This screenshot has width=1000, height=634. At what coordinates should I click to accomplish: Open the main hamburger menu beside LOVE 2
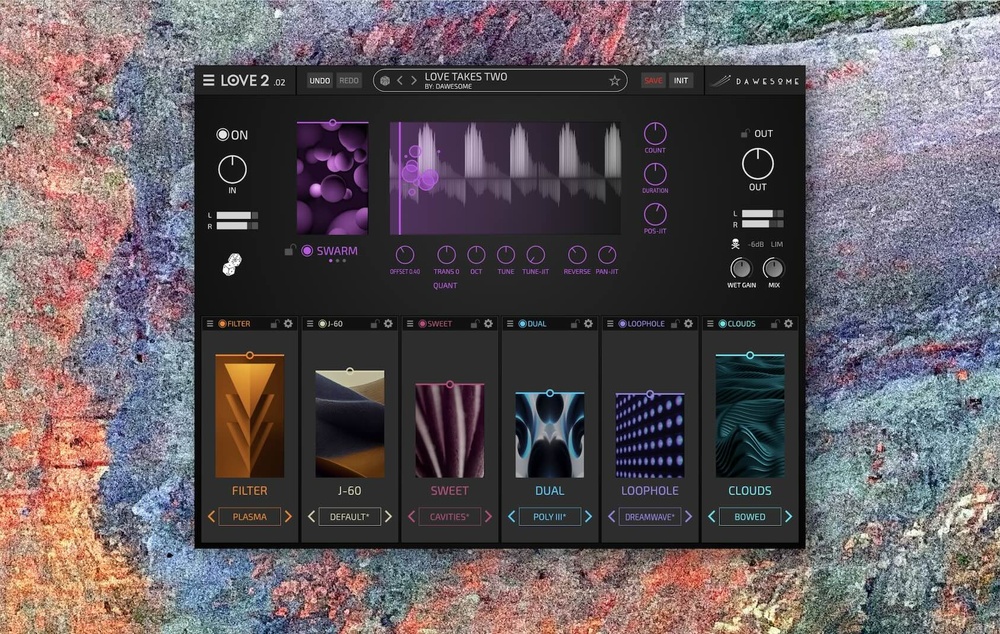208,81
